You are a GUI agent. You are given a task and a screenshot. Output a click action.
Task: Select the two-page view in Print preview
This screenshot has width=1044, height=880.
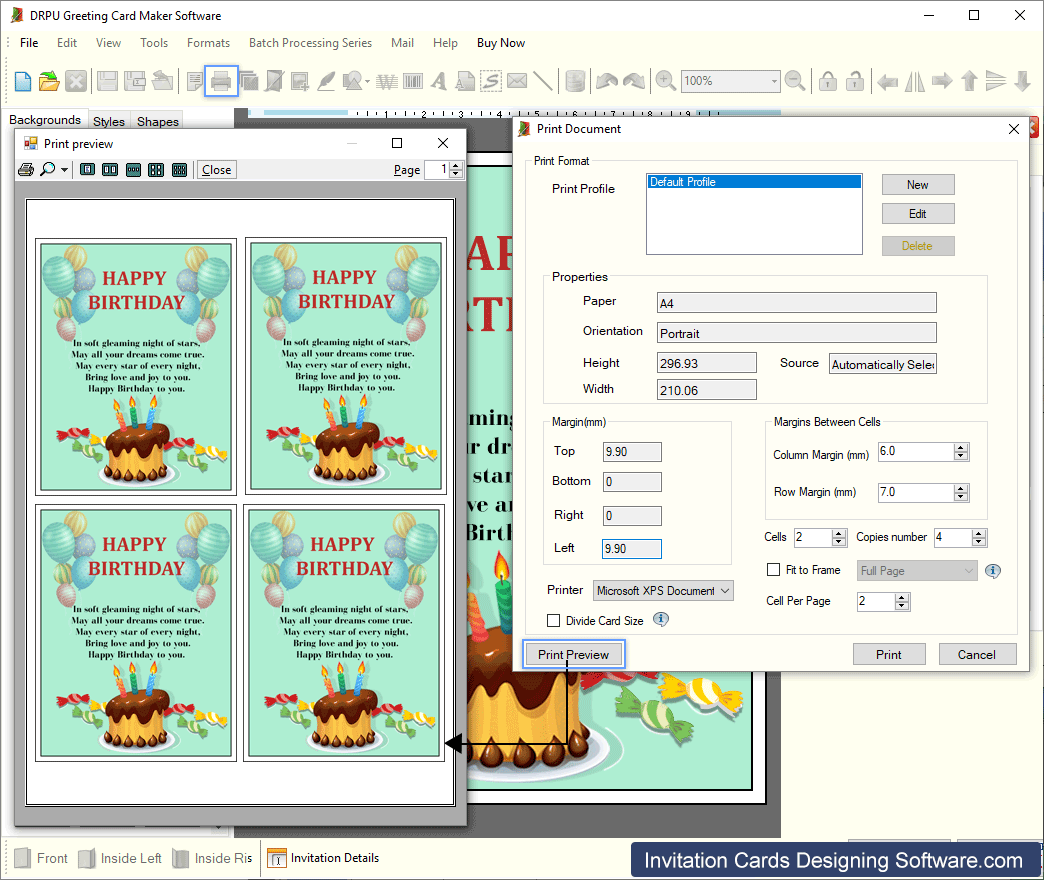pyautogui.click(x=110, y=169)
